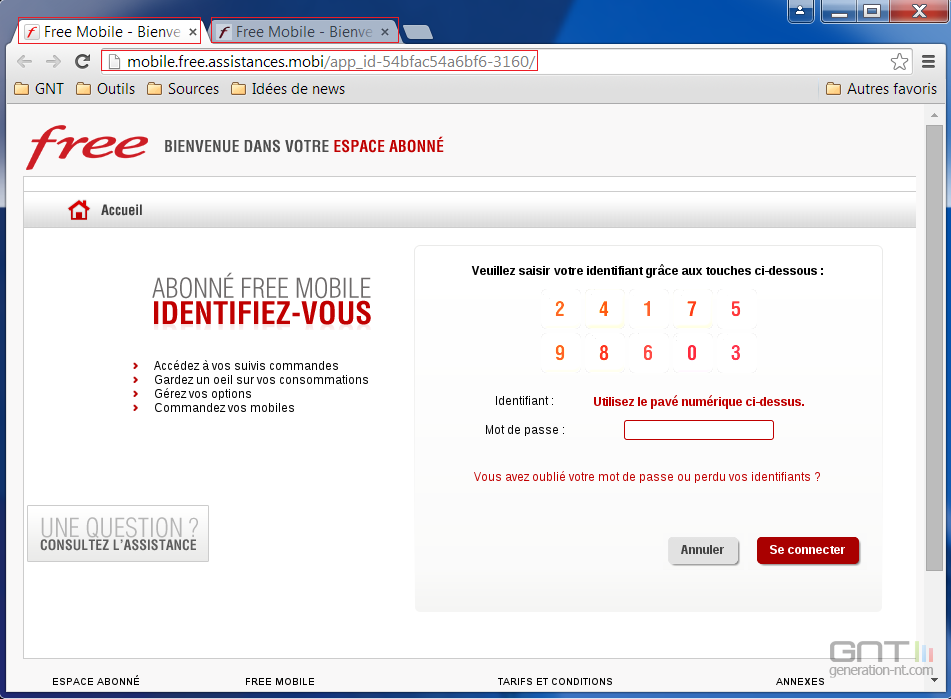Click the browser back arrow
951x699 pixels.
click(25, 61)
